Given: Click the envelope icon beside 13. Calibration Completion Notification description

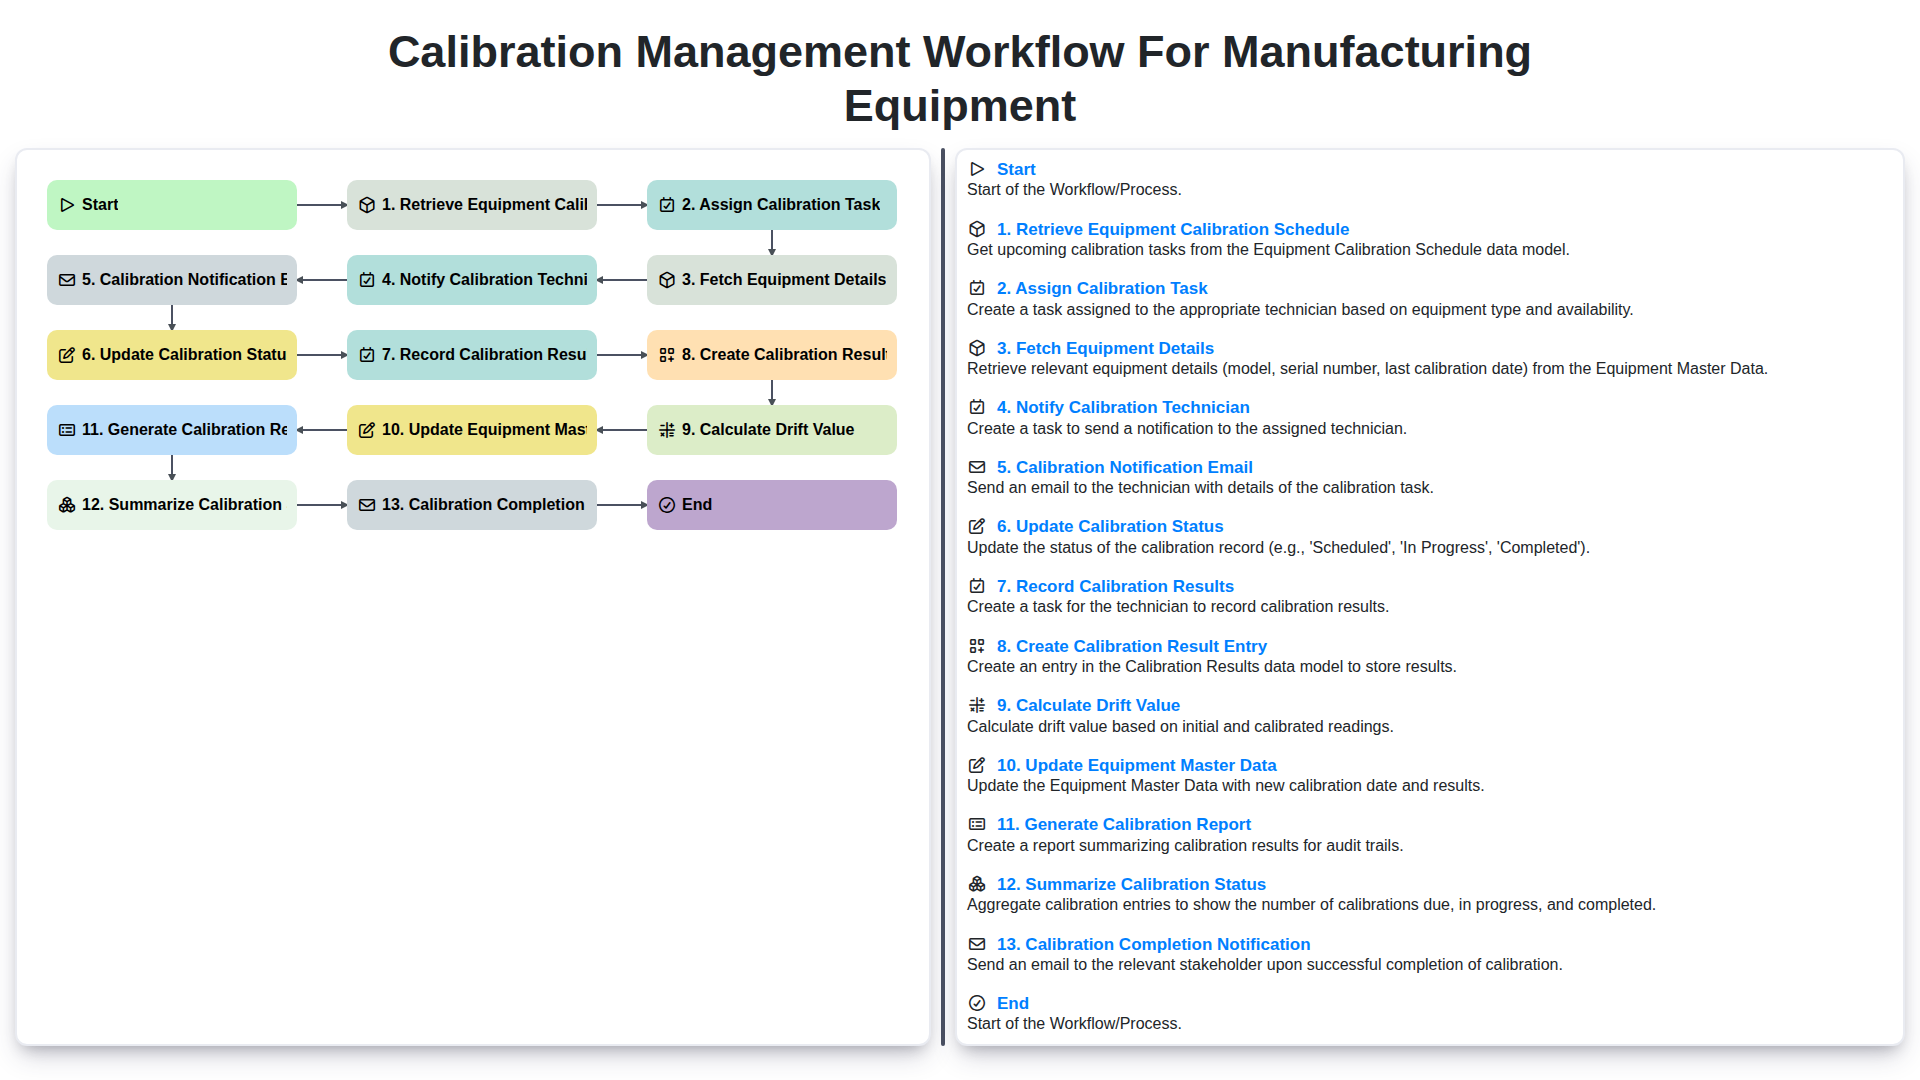Looking at the screenshot, I should click(x=977, y=943).
